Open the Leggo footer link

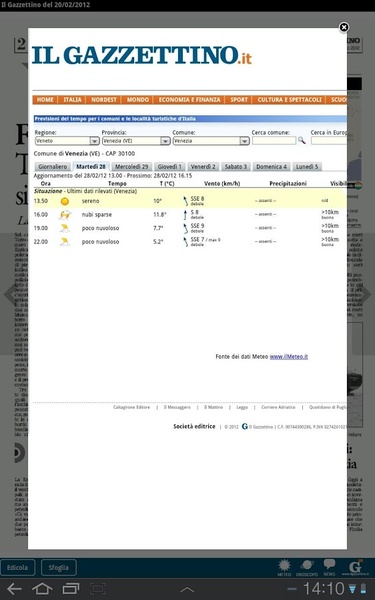pos(242,408)
